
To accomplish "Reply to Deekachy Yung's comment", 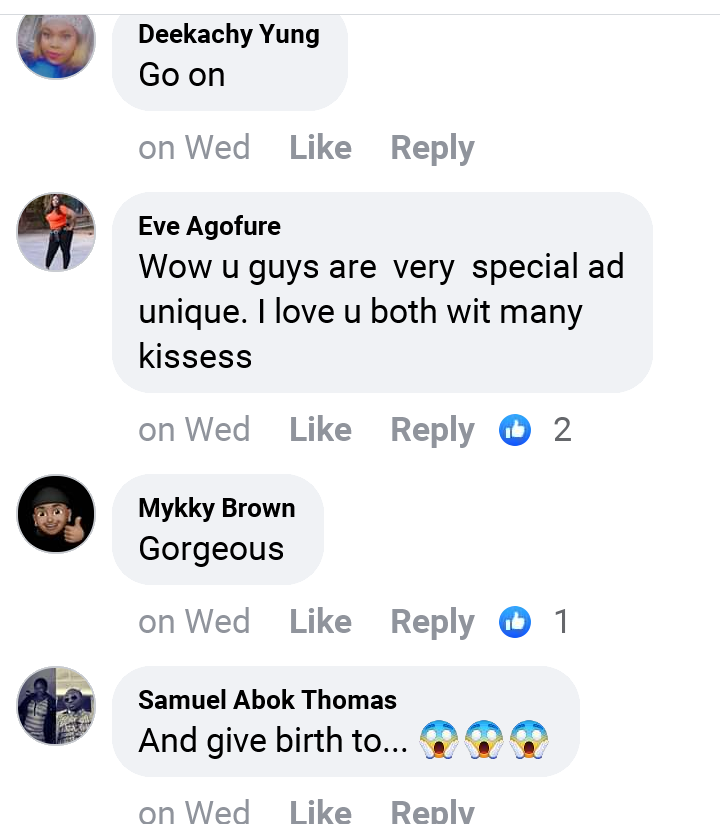I will point(432,148).
